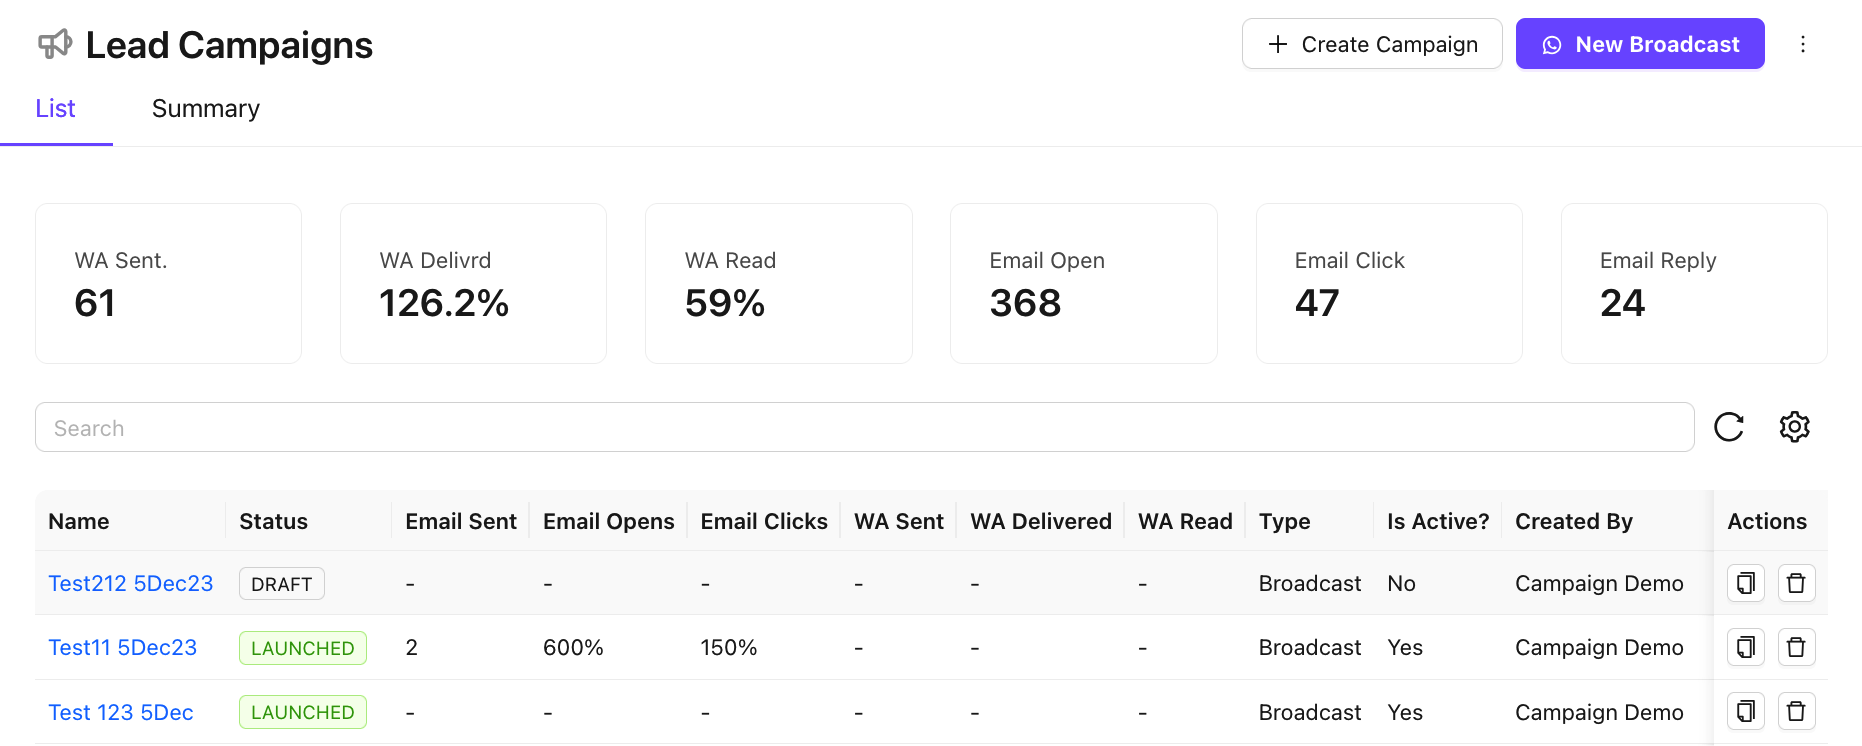Copy the Test 123 5Dec campaign
Viewport: 1862px width, 746px height.
[1746, 711]
